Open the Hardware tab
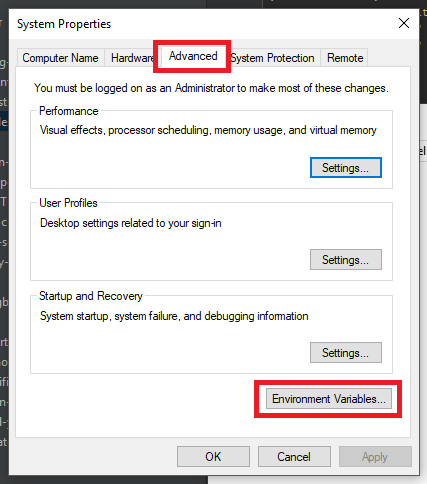 coord(131,58)
